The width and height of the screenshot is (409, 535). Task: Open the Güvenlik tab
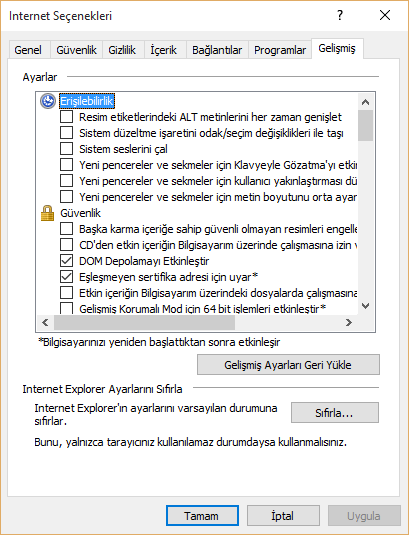[76, 50]
